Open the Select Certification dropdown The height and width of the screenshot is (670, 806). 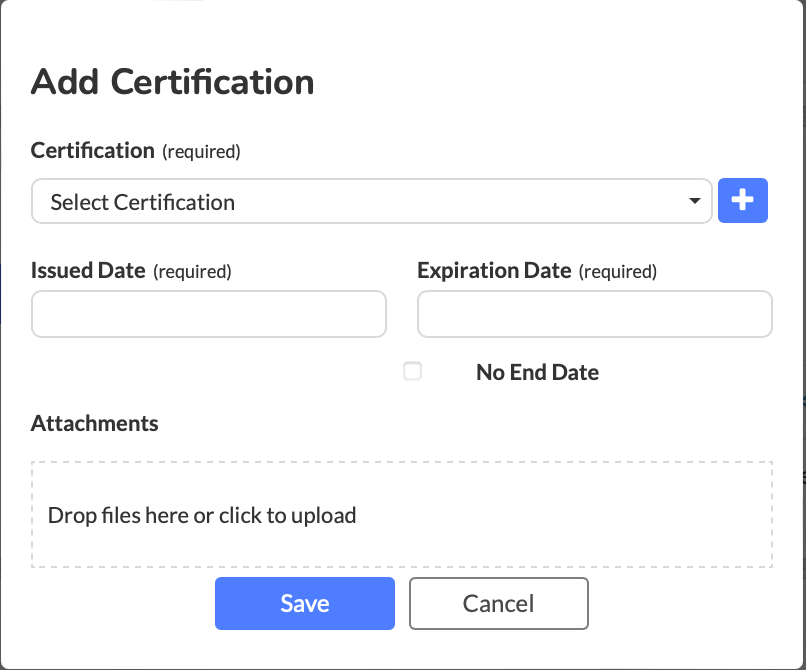(370, 202)
